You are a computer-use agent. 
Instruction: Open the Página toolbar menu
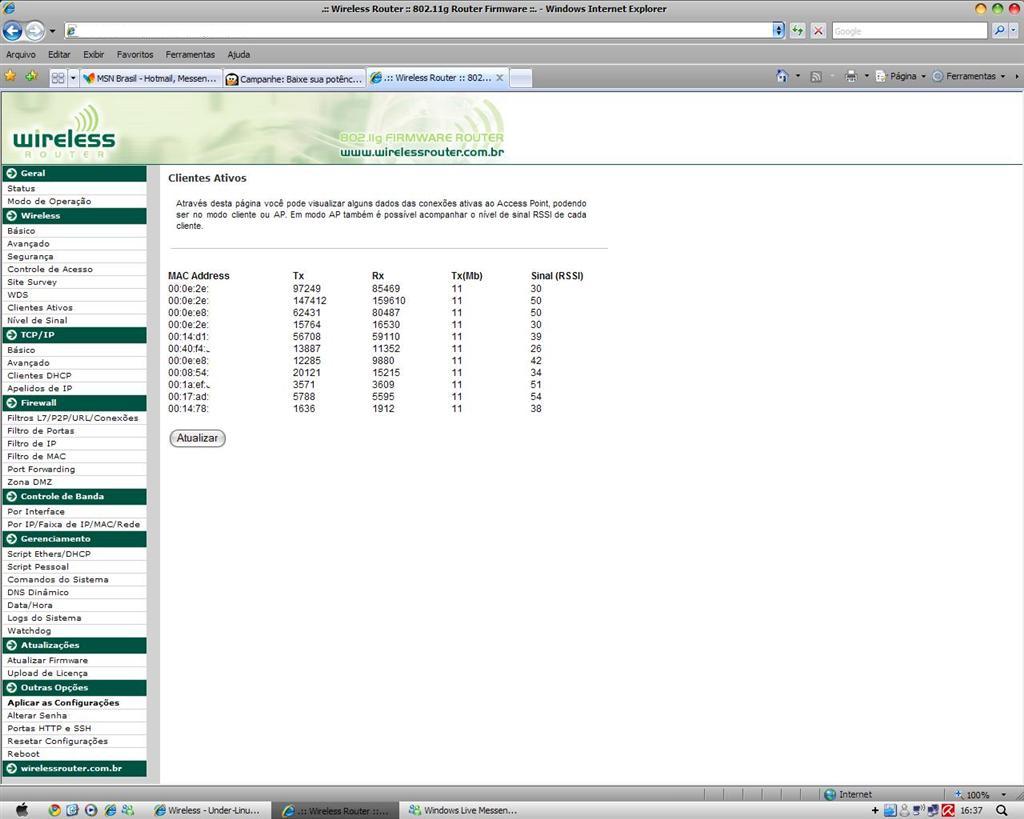pos(901,76)
